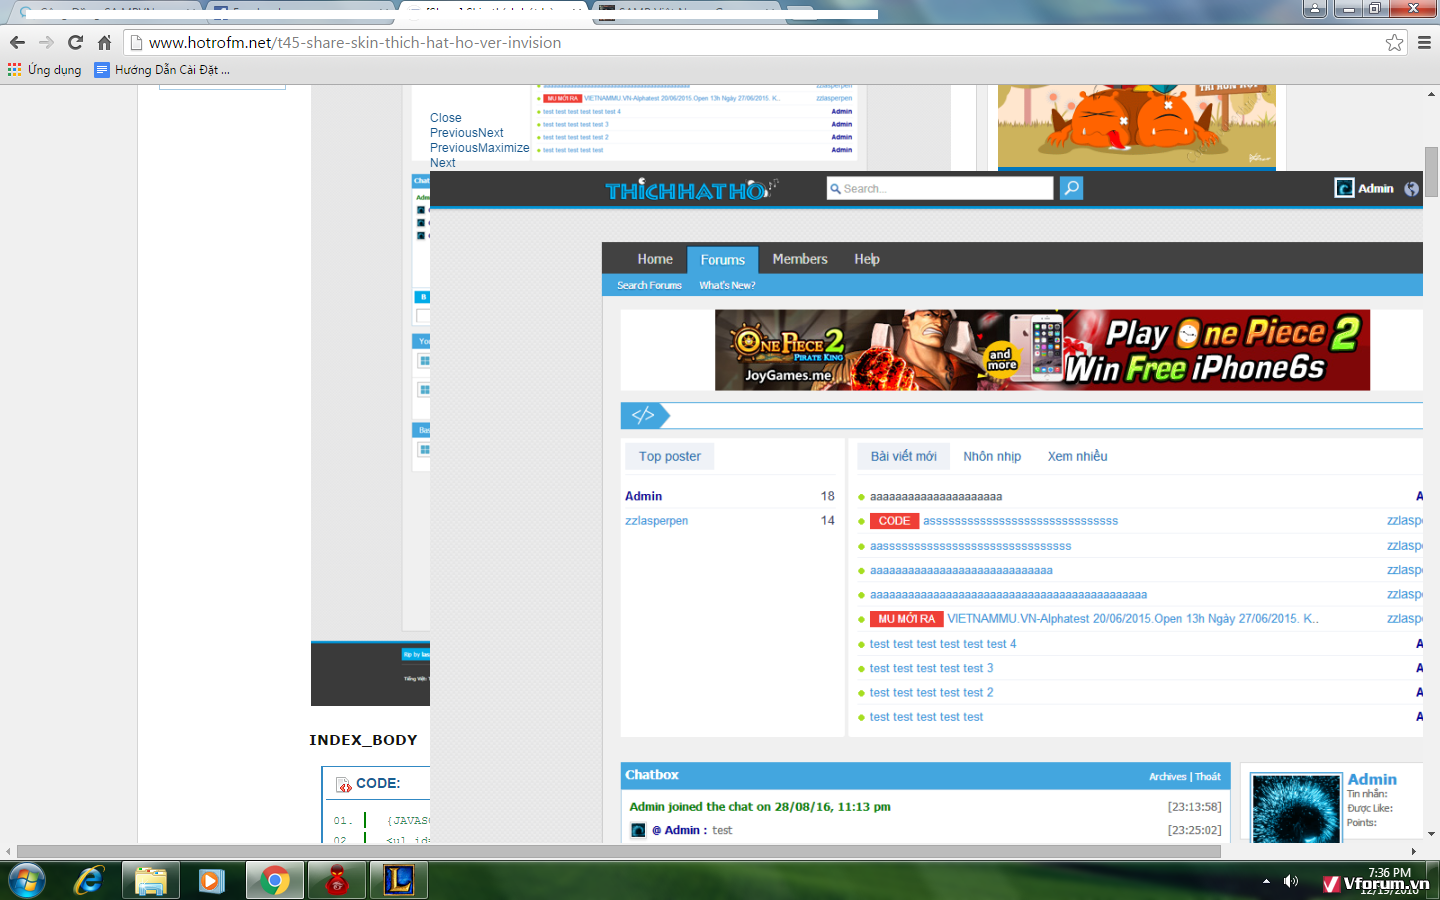Image resolution: width=1440 pixels, height=900 pixels.
Task: Click Search Forums sub-link
Action: (x=649, y=285)
